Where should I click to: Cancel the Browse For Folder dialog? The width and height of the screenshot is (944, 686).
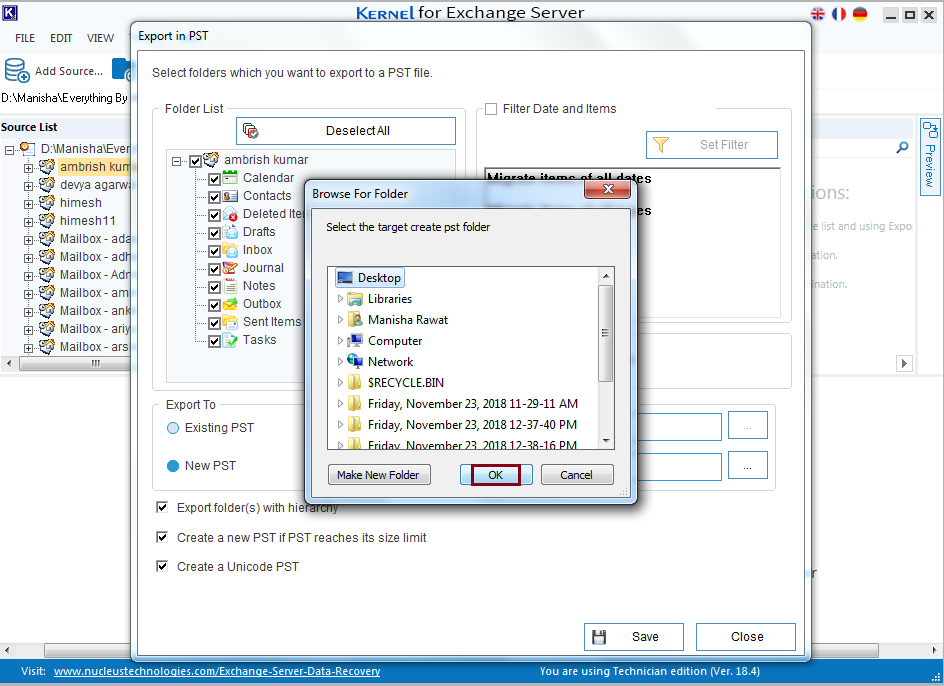point(577,475)
